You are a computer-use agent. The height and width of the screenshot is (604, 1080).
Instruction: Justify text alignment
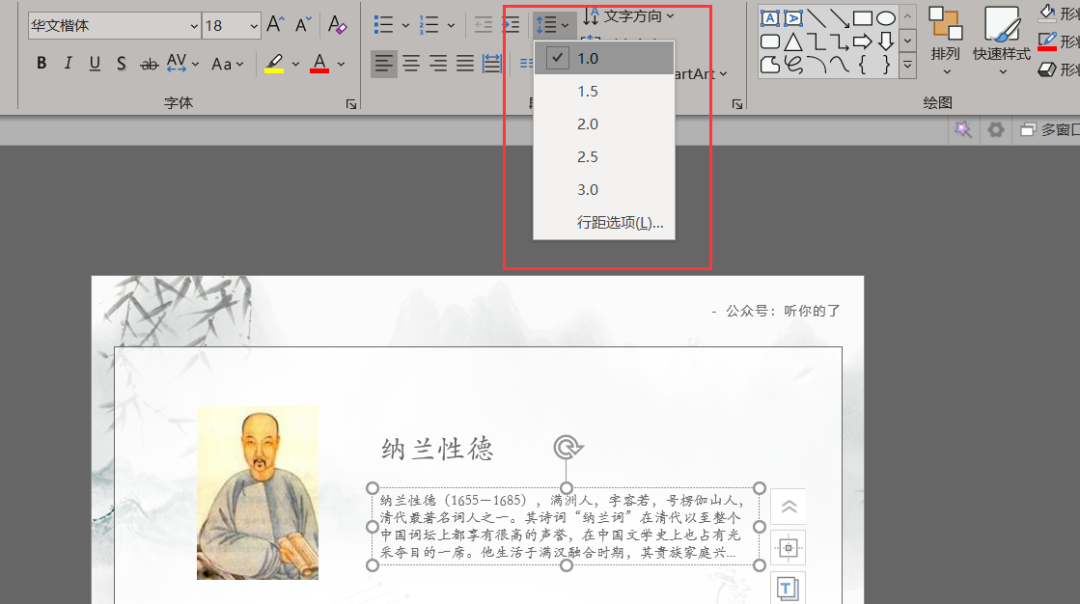(465, 64)
